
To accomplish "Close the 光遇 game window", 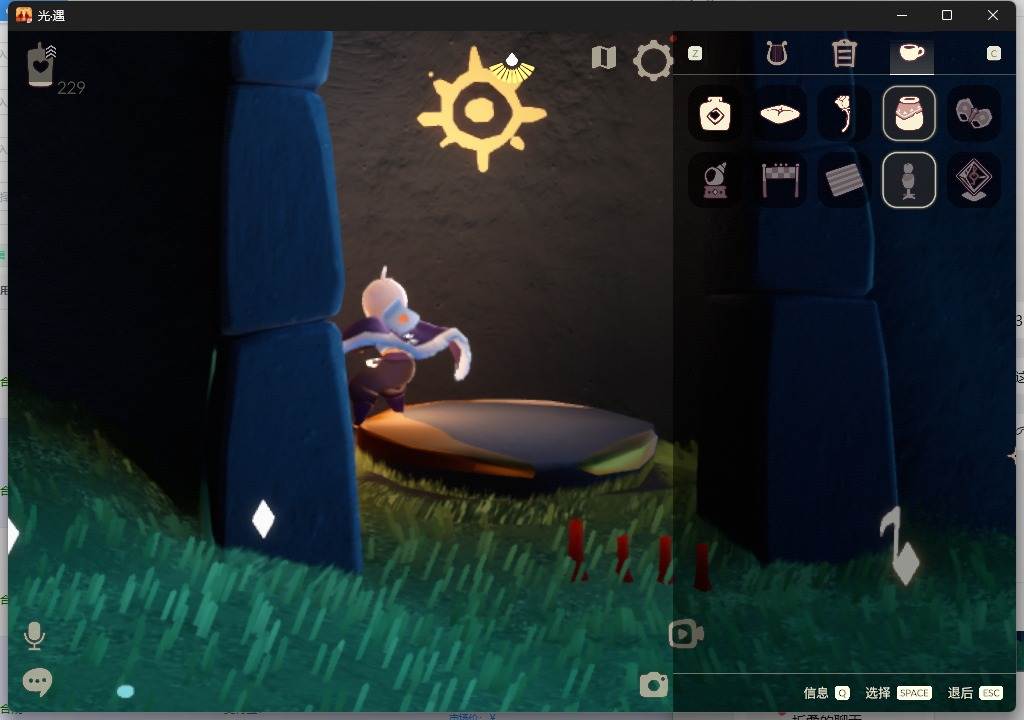I will 993,15.
